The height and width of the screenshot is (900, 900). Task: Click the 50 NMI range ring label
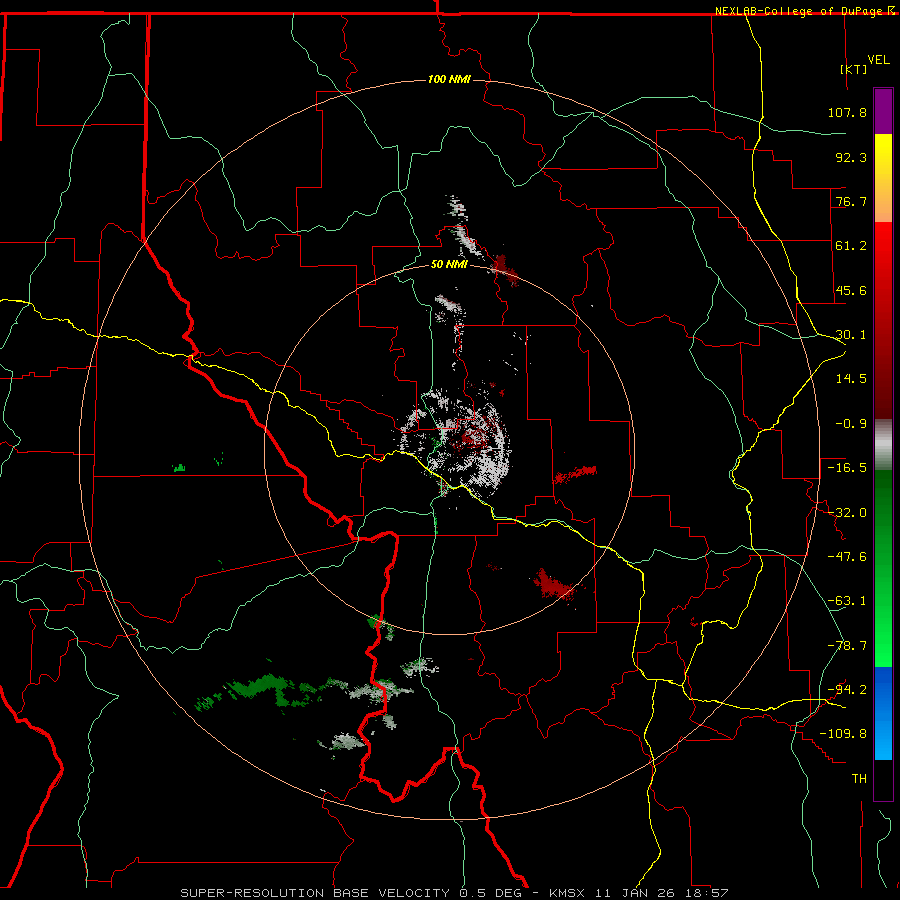pos(449,265)
